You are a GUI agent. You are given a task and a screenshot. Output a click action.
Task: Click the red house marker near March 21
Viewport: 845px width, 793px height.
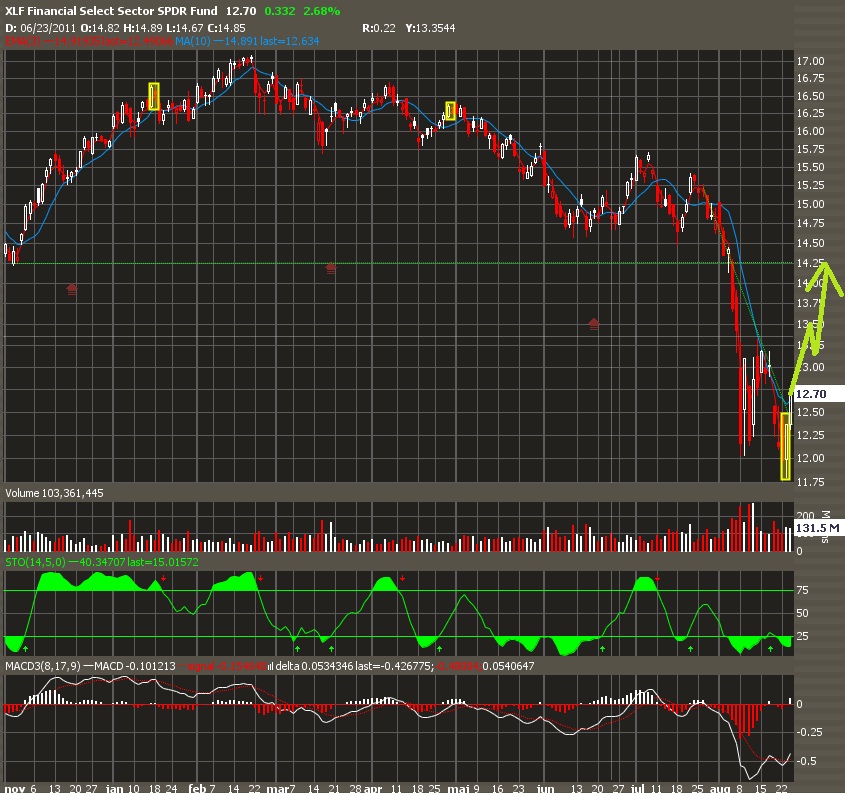click(x=331, y=268)
